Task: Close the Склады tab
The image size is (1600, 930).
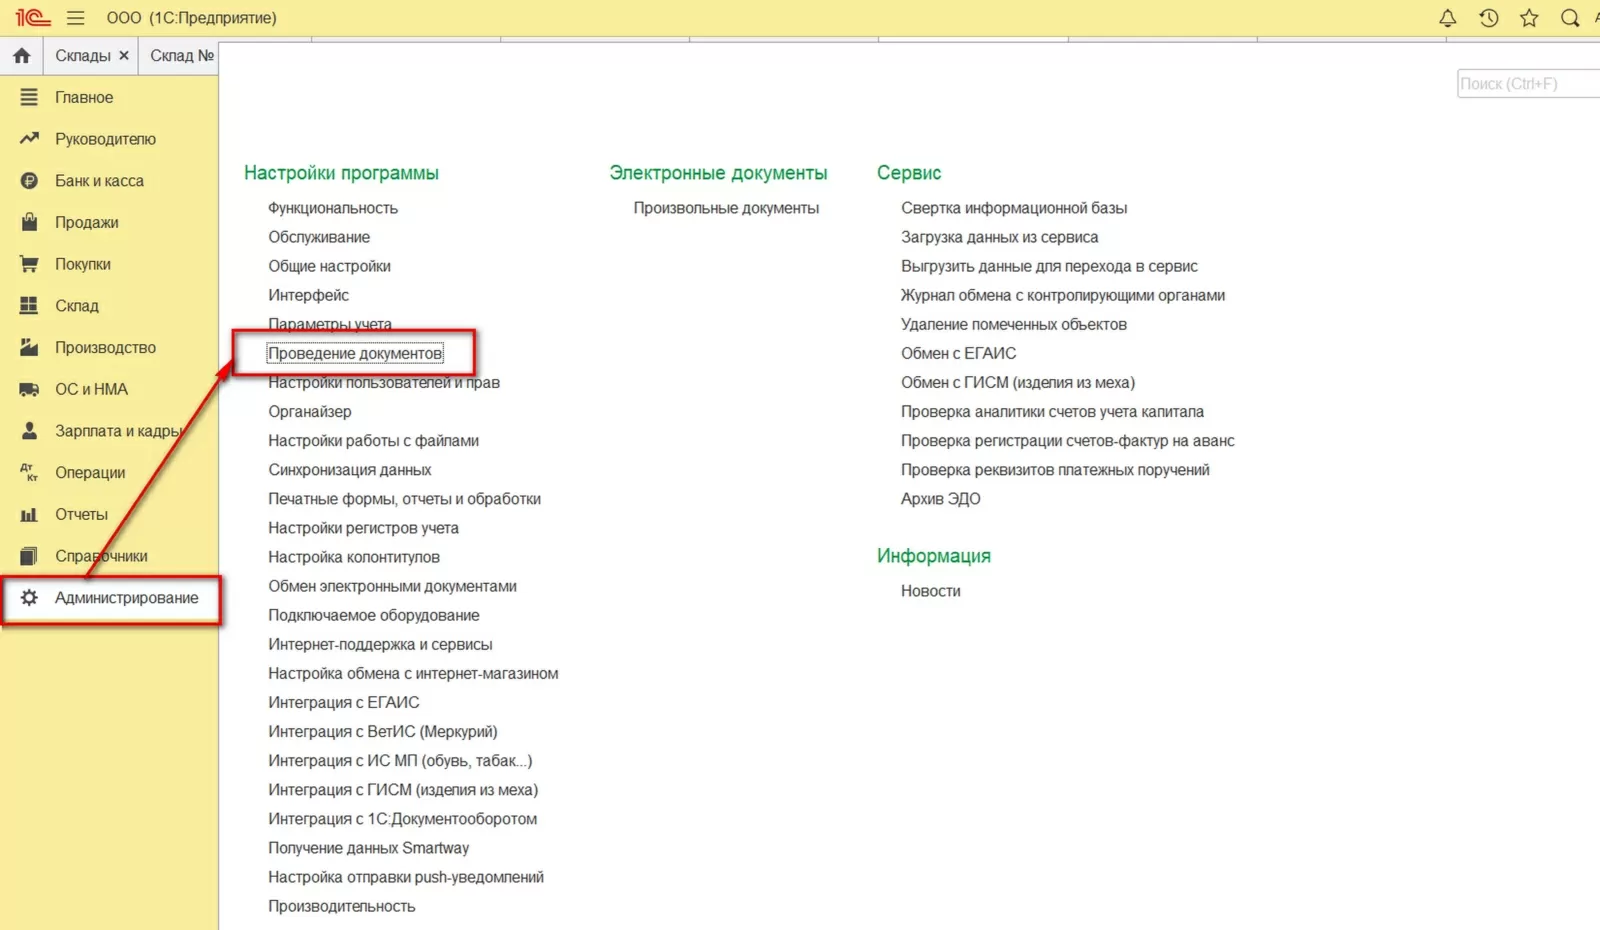Action: pos(124,56)
